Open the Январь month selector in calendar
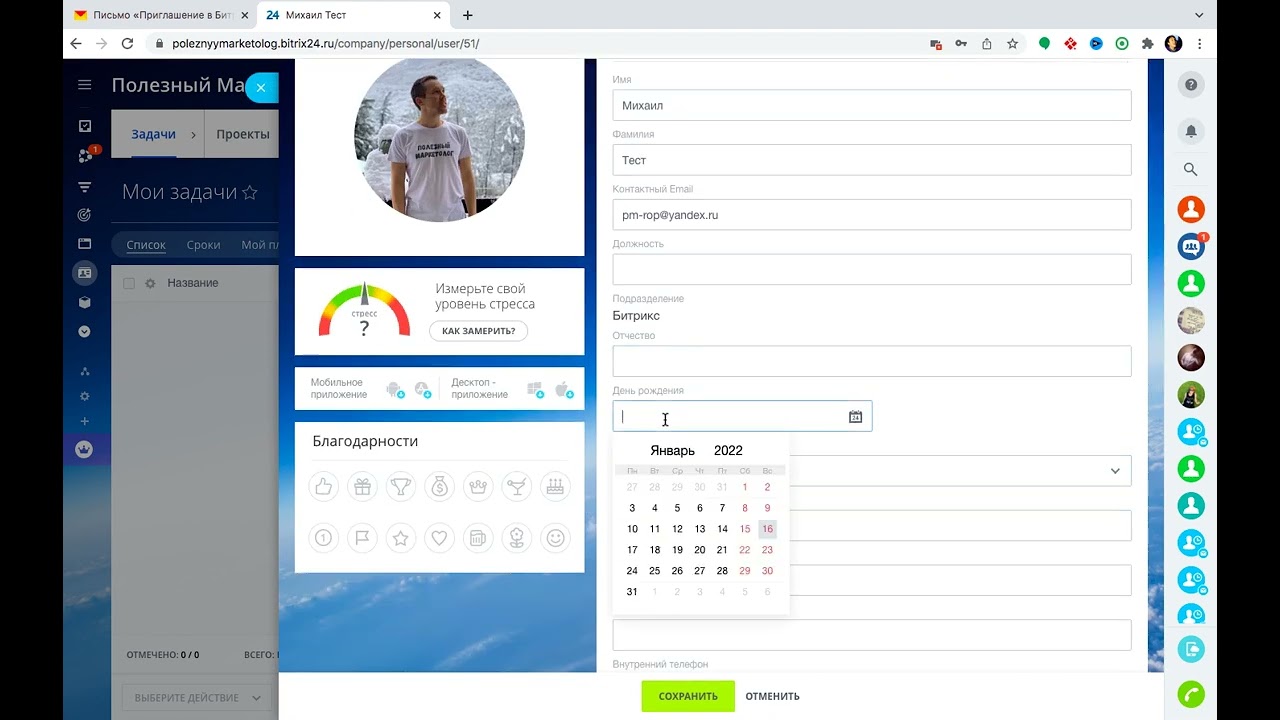Viewport: 1280px width, 720px height. (x=672, y=451)
